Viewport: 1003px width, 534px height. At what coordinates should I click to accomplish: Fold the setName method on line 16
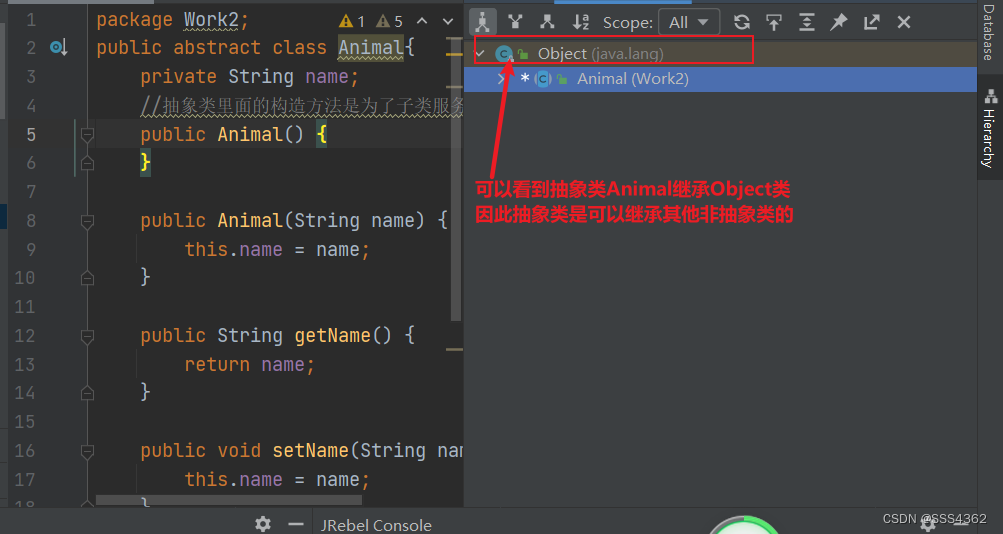point(87,452)
